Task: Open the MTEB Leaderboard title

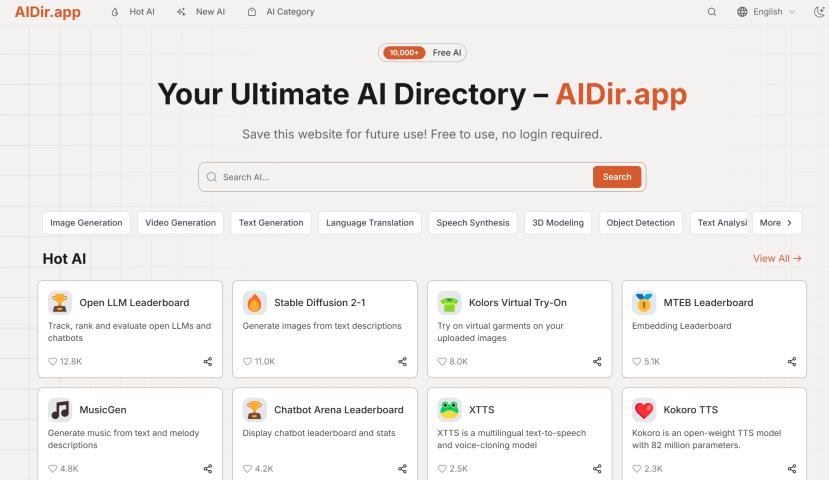Action: click(x=708, y=303)
